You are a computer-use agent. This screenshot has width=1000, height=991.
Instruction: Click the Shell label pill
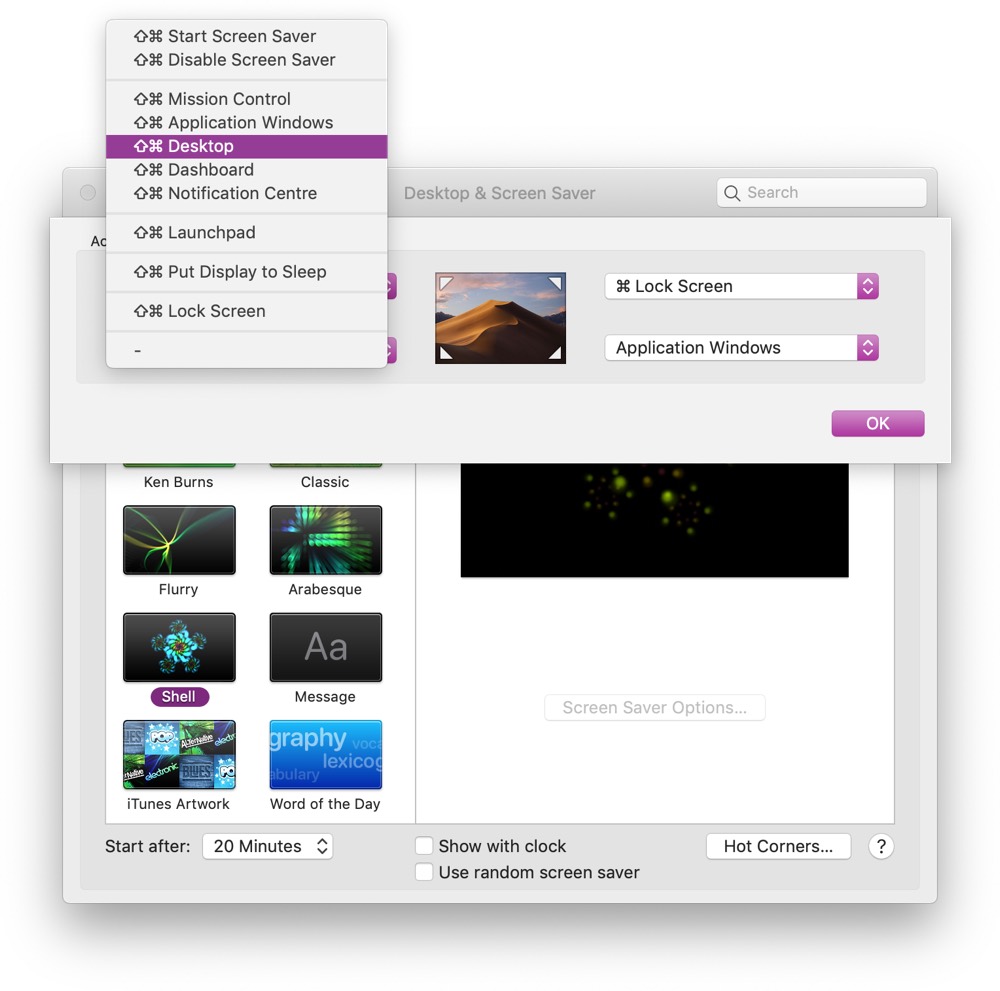click(179, 696)
